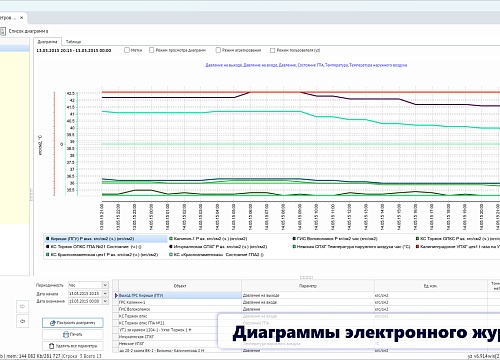Viewport: 500px width, 360px height.
Task: Click the printer icon on the 'Печать' button
Action: [x=66, y=334]
